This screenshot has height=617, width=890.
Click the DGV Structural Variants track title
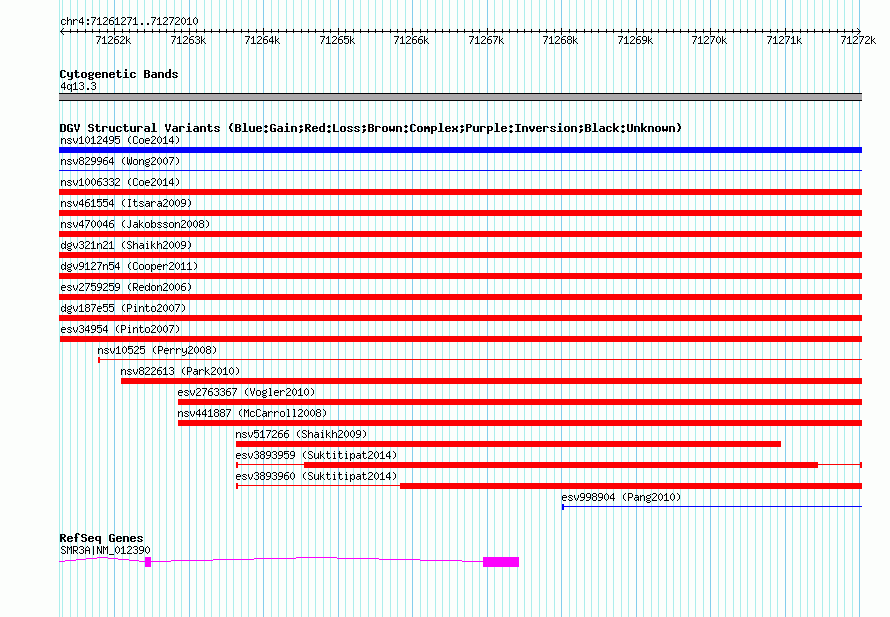370,128
